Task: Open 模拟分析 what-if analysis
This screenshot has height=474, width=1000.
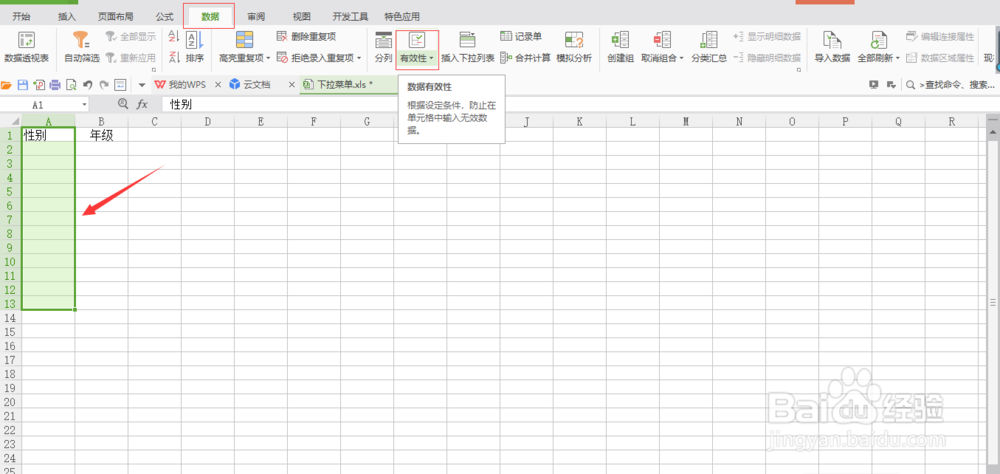Action: point(574,47)
